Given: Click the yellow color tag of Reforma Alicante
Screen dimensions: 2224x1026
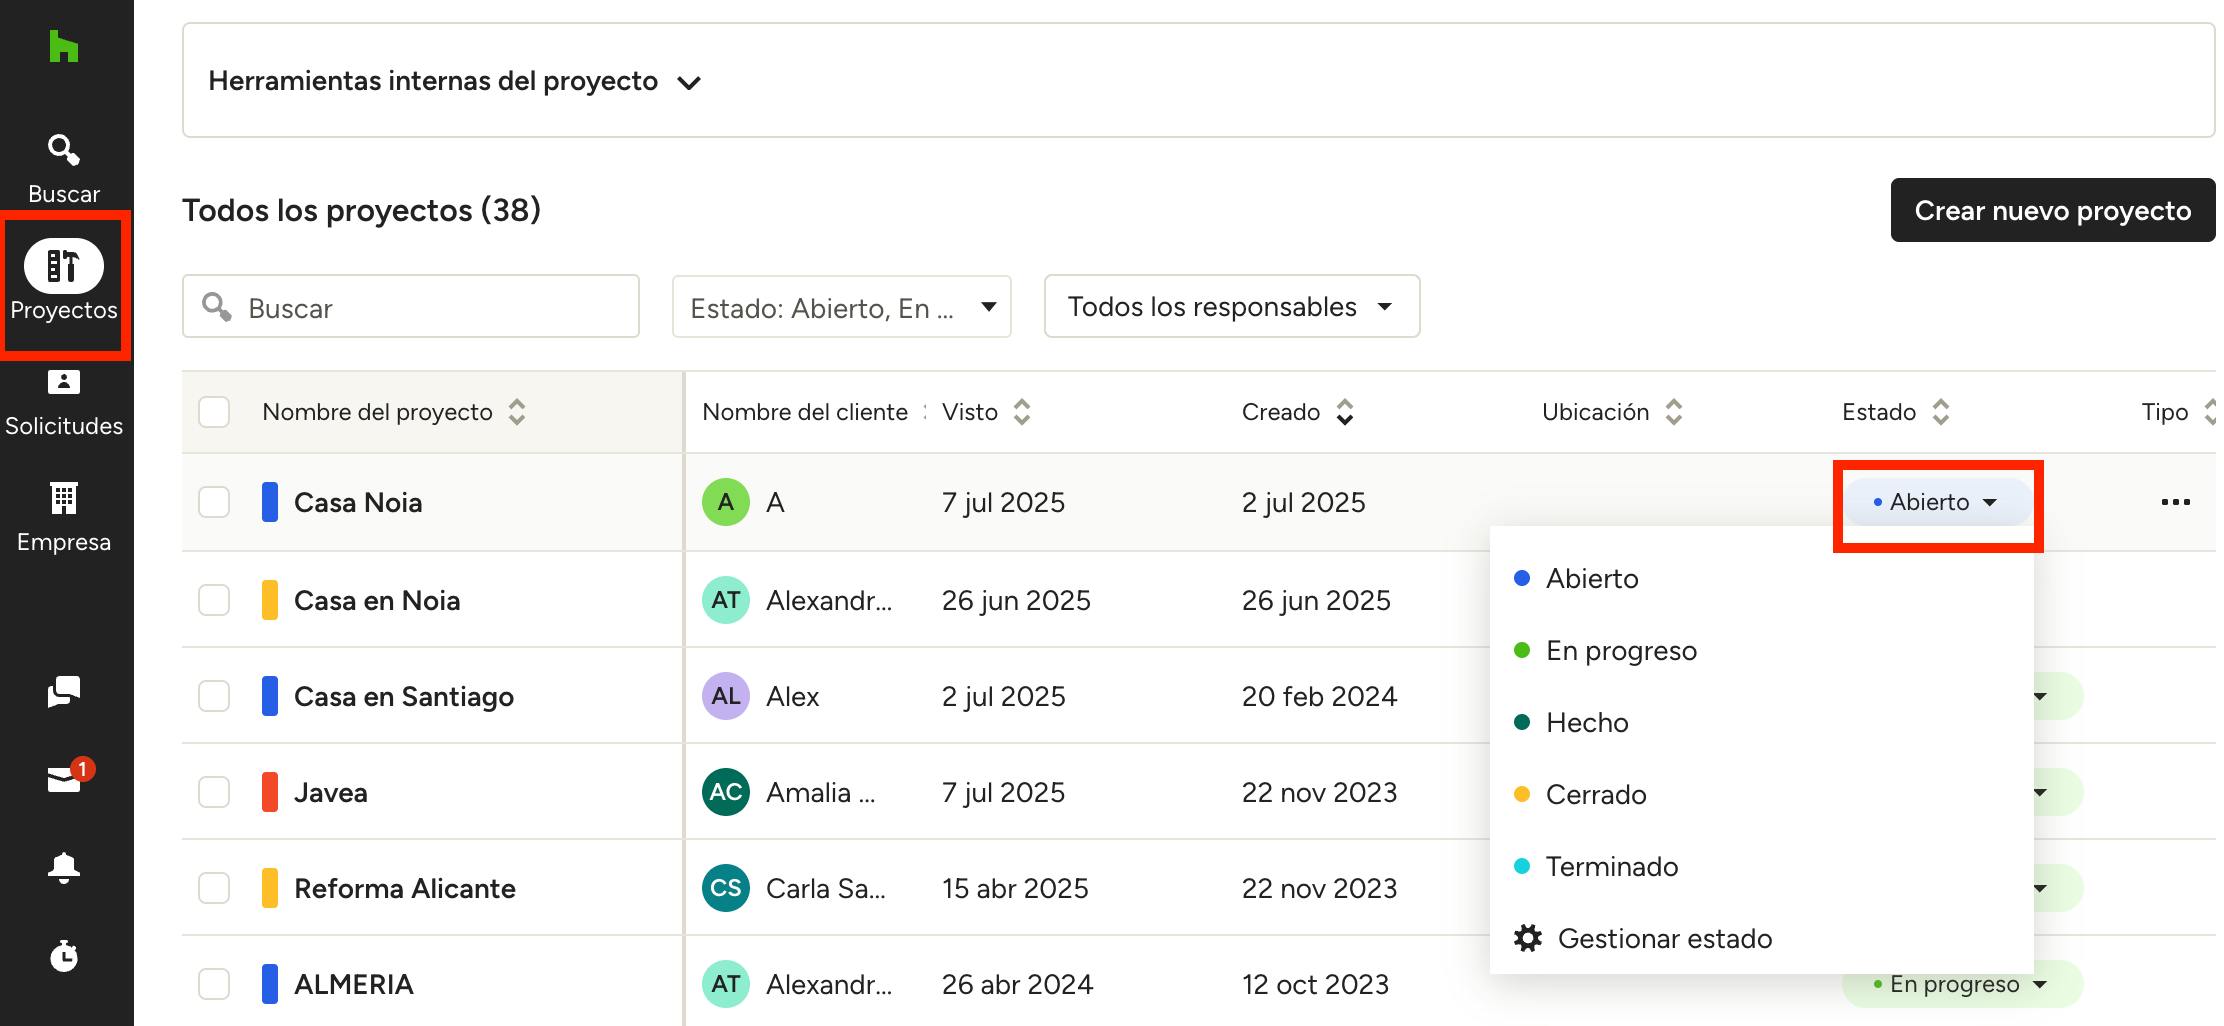Looking at the screenshot, I should (270, 888).
